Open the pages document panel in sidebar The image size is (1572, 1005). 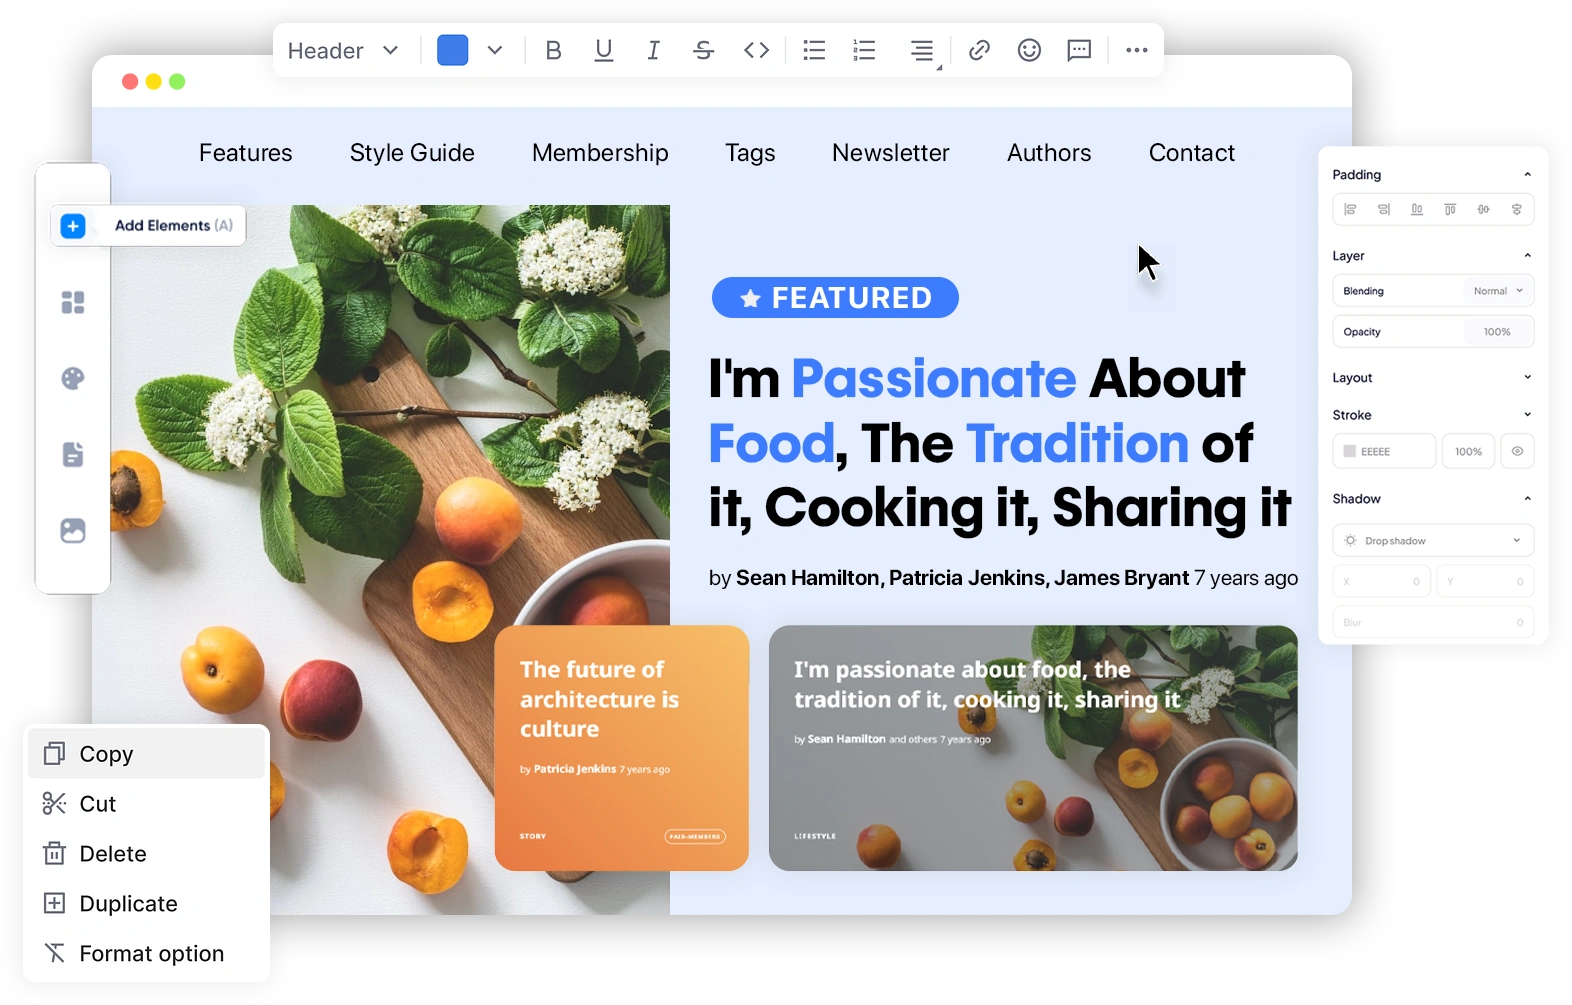tap(73, 454)
